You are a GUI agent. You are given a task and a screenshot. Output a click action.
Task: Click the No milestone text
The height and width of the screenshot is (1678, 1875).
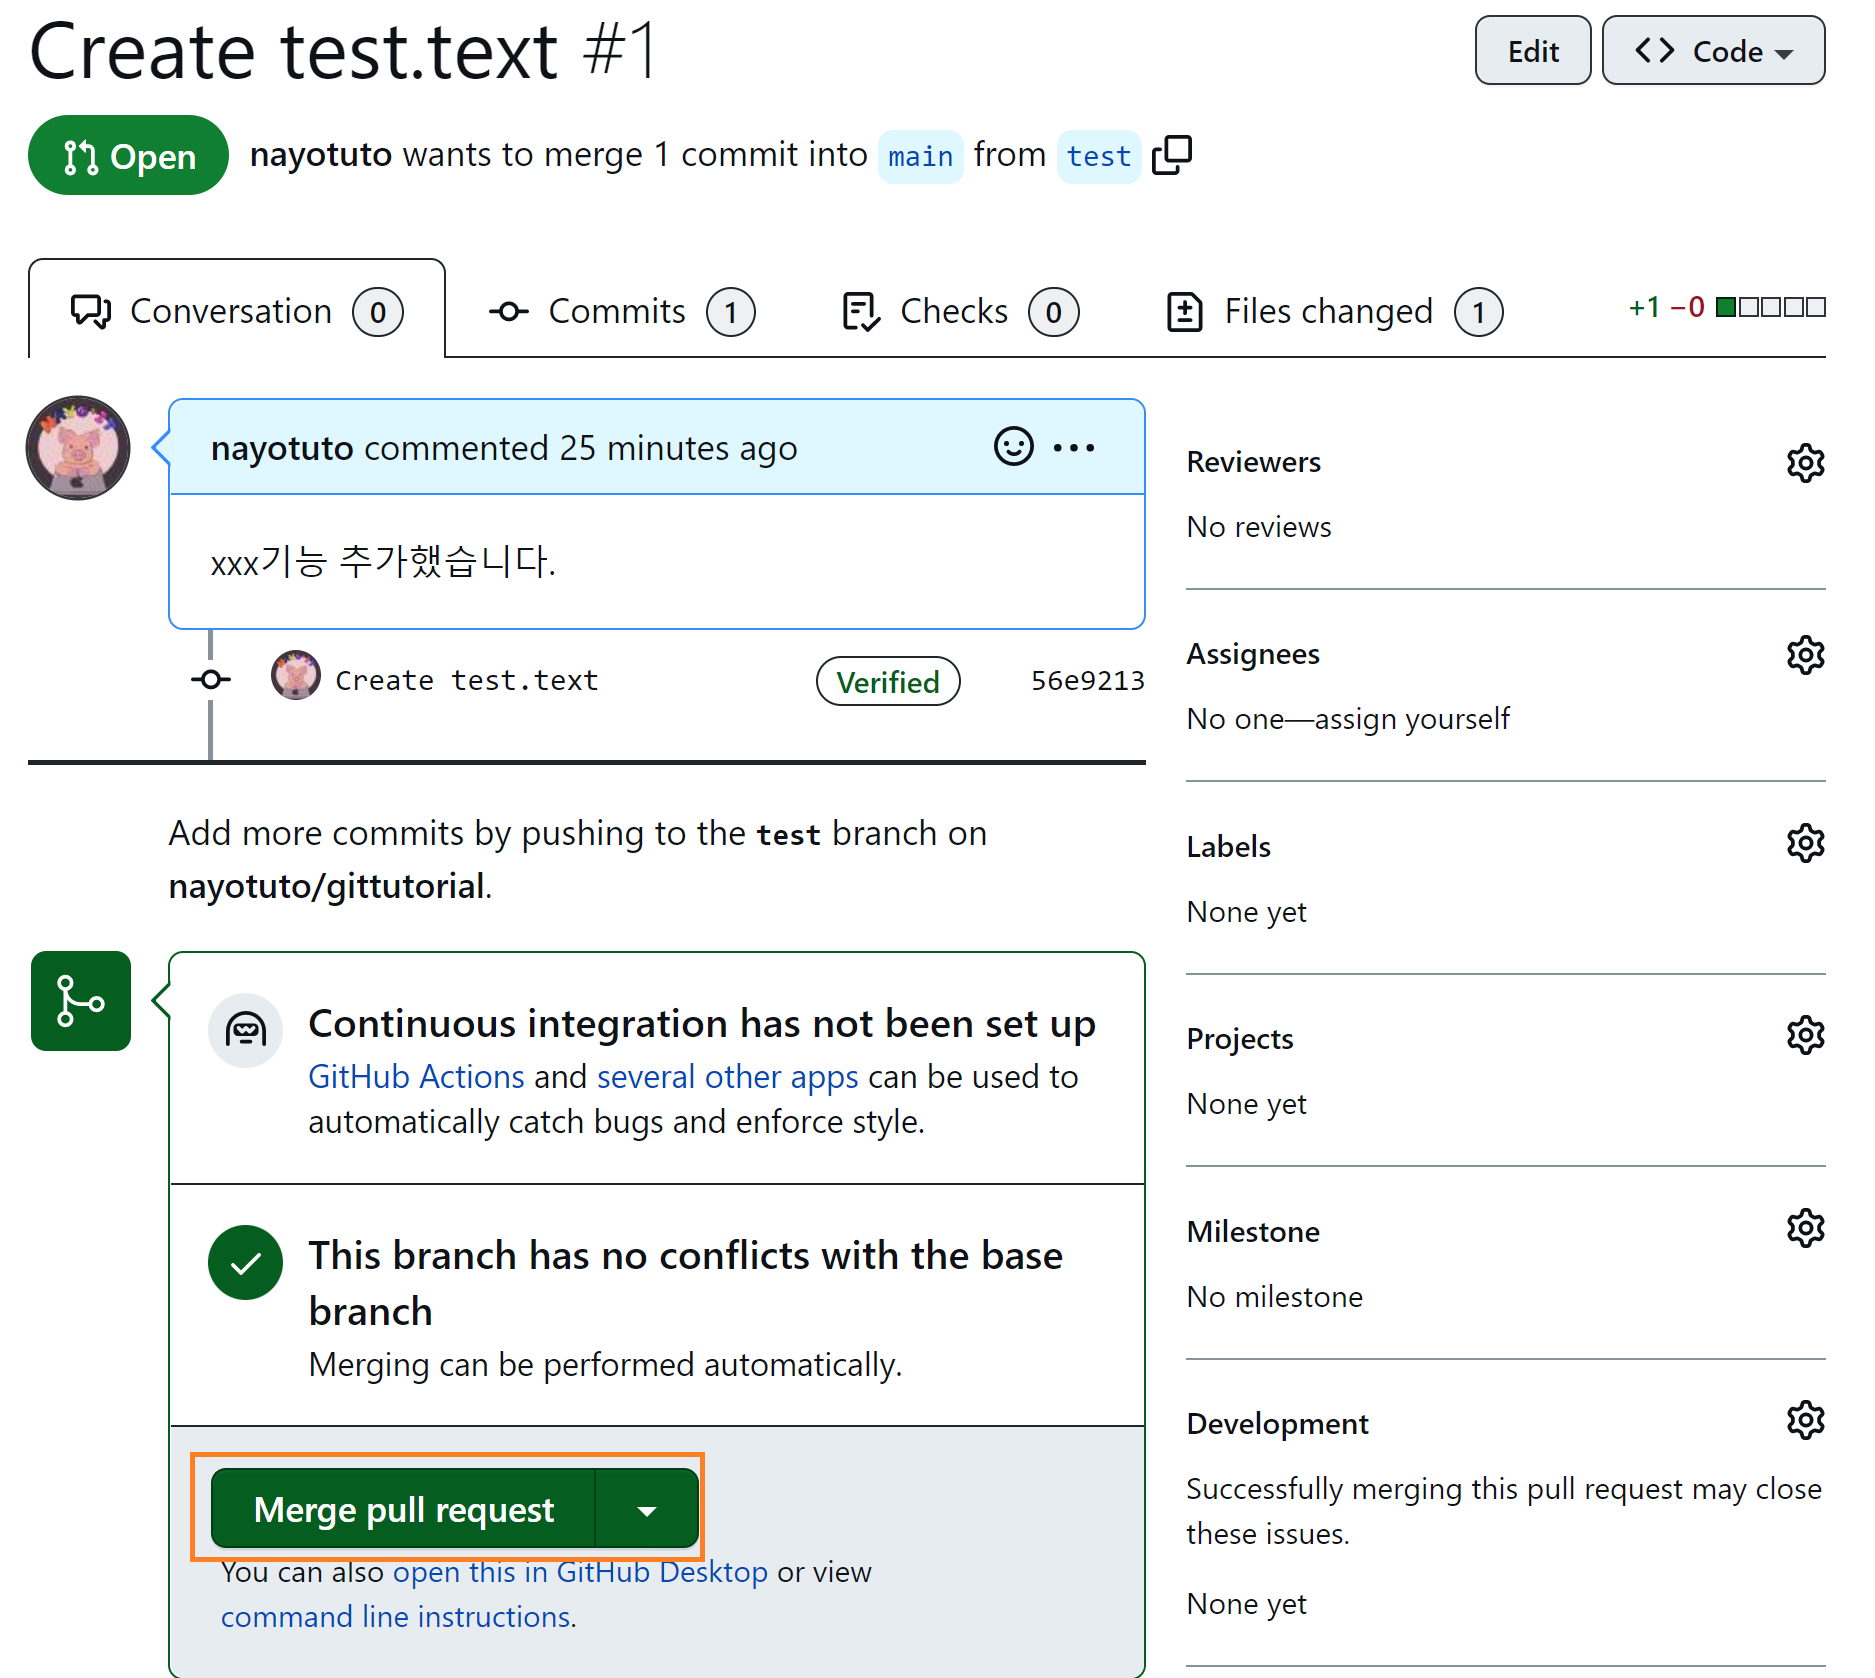click(x=1274, y=1297)
